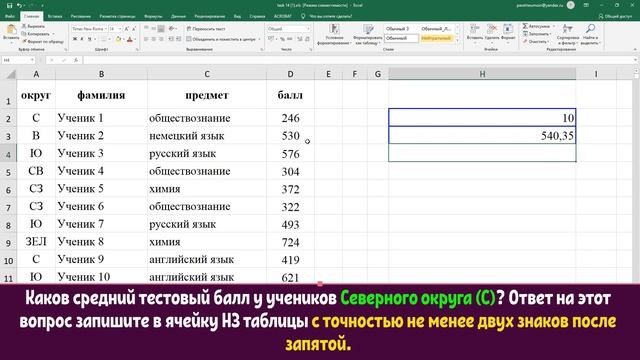This screenshot has width=640, height=360.
Task: Expand the Clear options dropdown
Action: pyautogui.click(x=549, y=42)
